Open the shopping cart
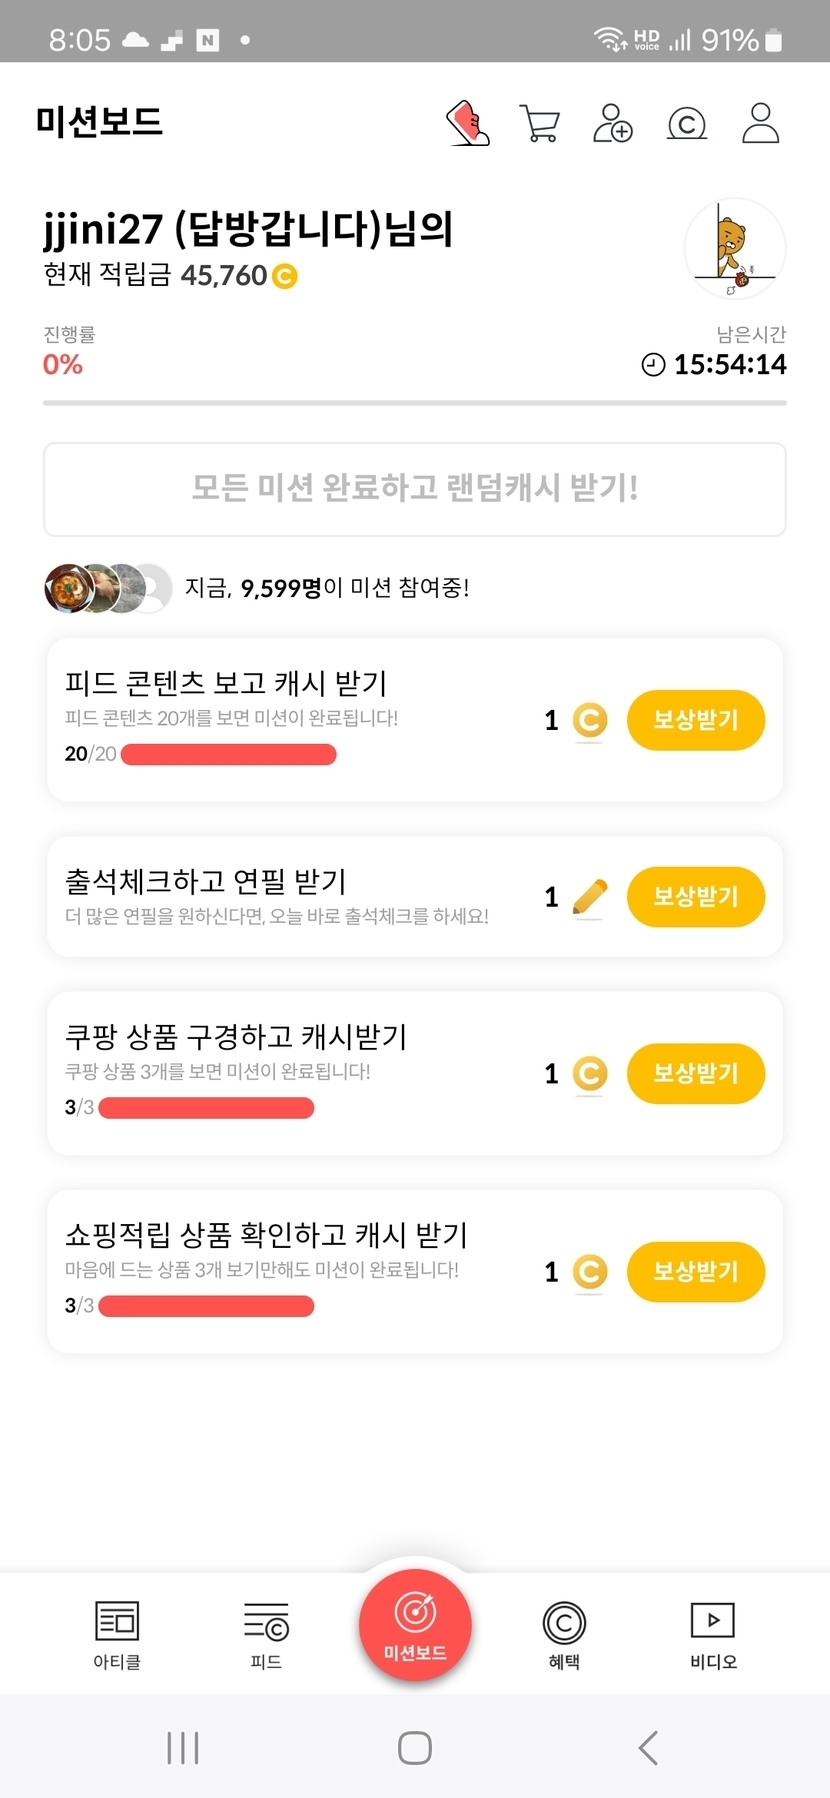This screenshot has width=830, height=1798. coord(540,124)
